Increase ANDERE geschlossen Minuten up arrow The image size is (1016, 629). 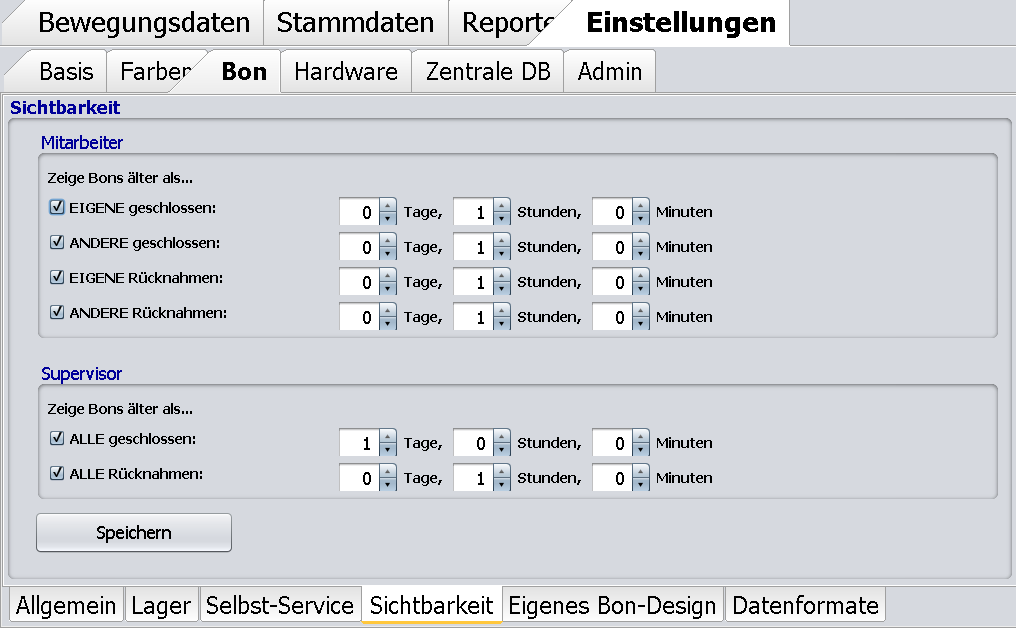(x=641, y=241)
